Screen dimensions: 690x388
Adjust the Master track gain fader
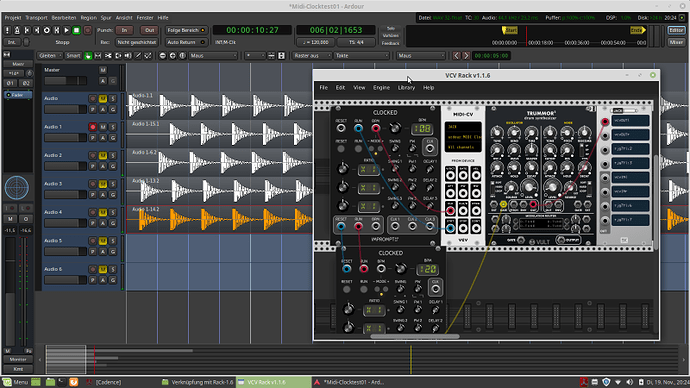click(x=65, y=81)
